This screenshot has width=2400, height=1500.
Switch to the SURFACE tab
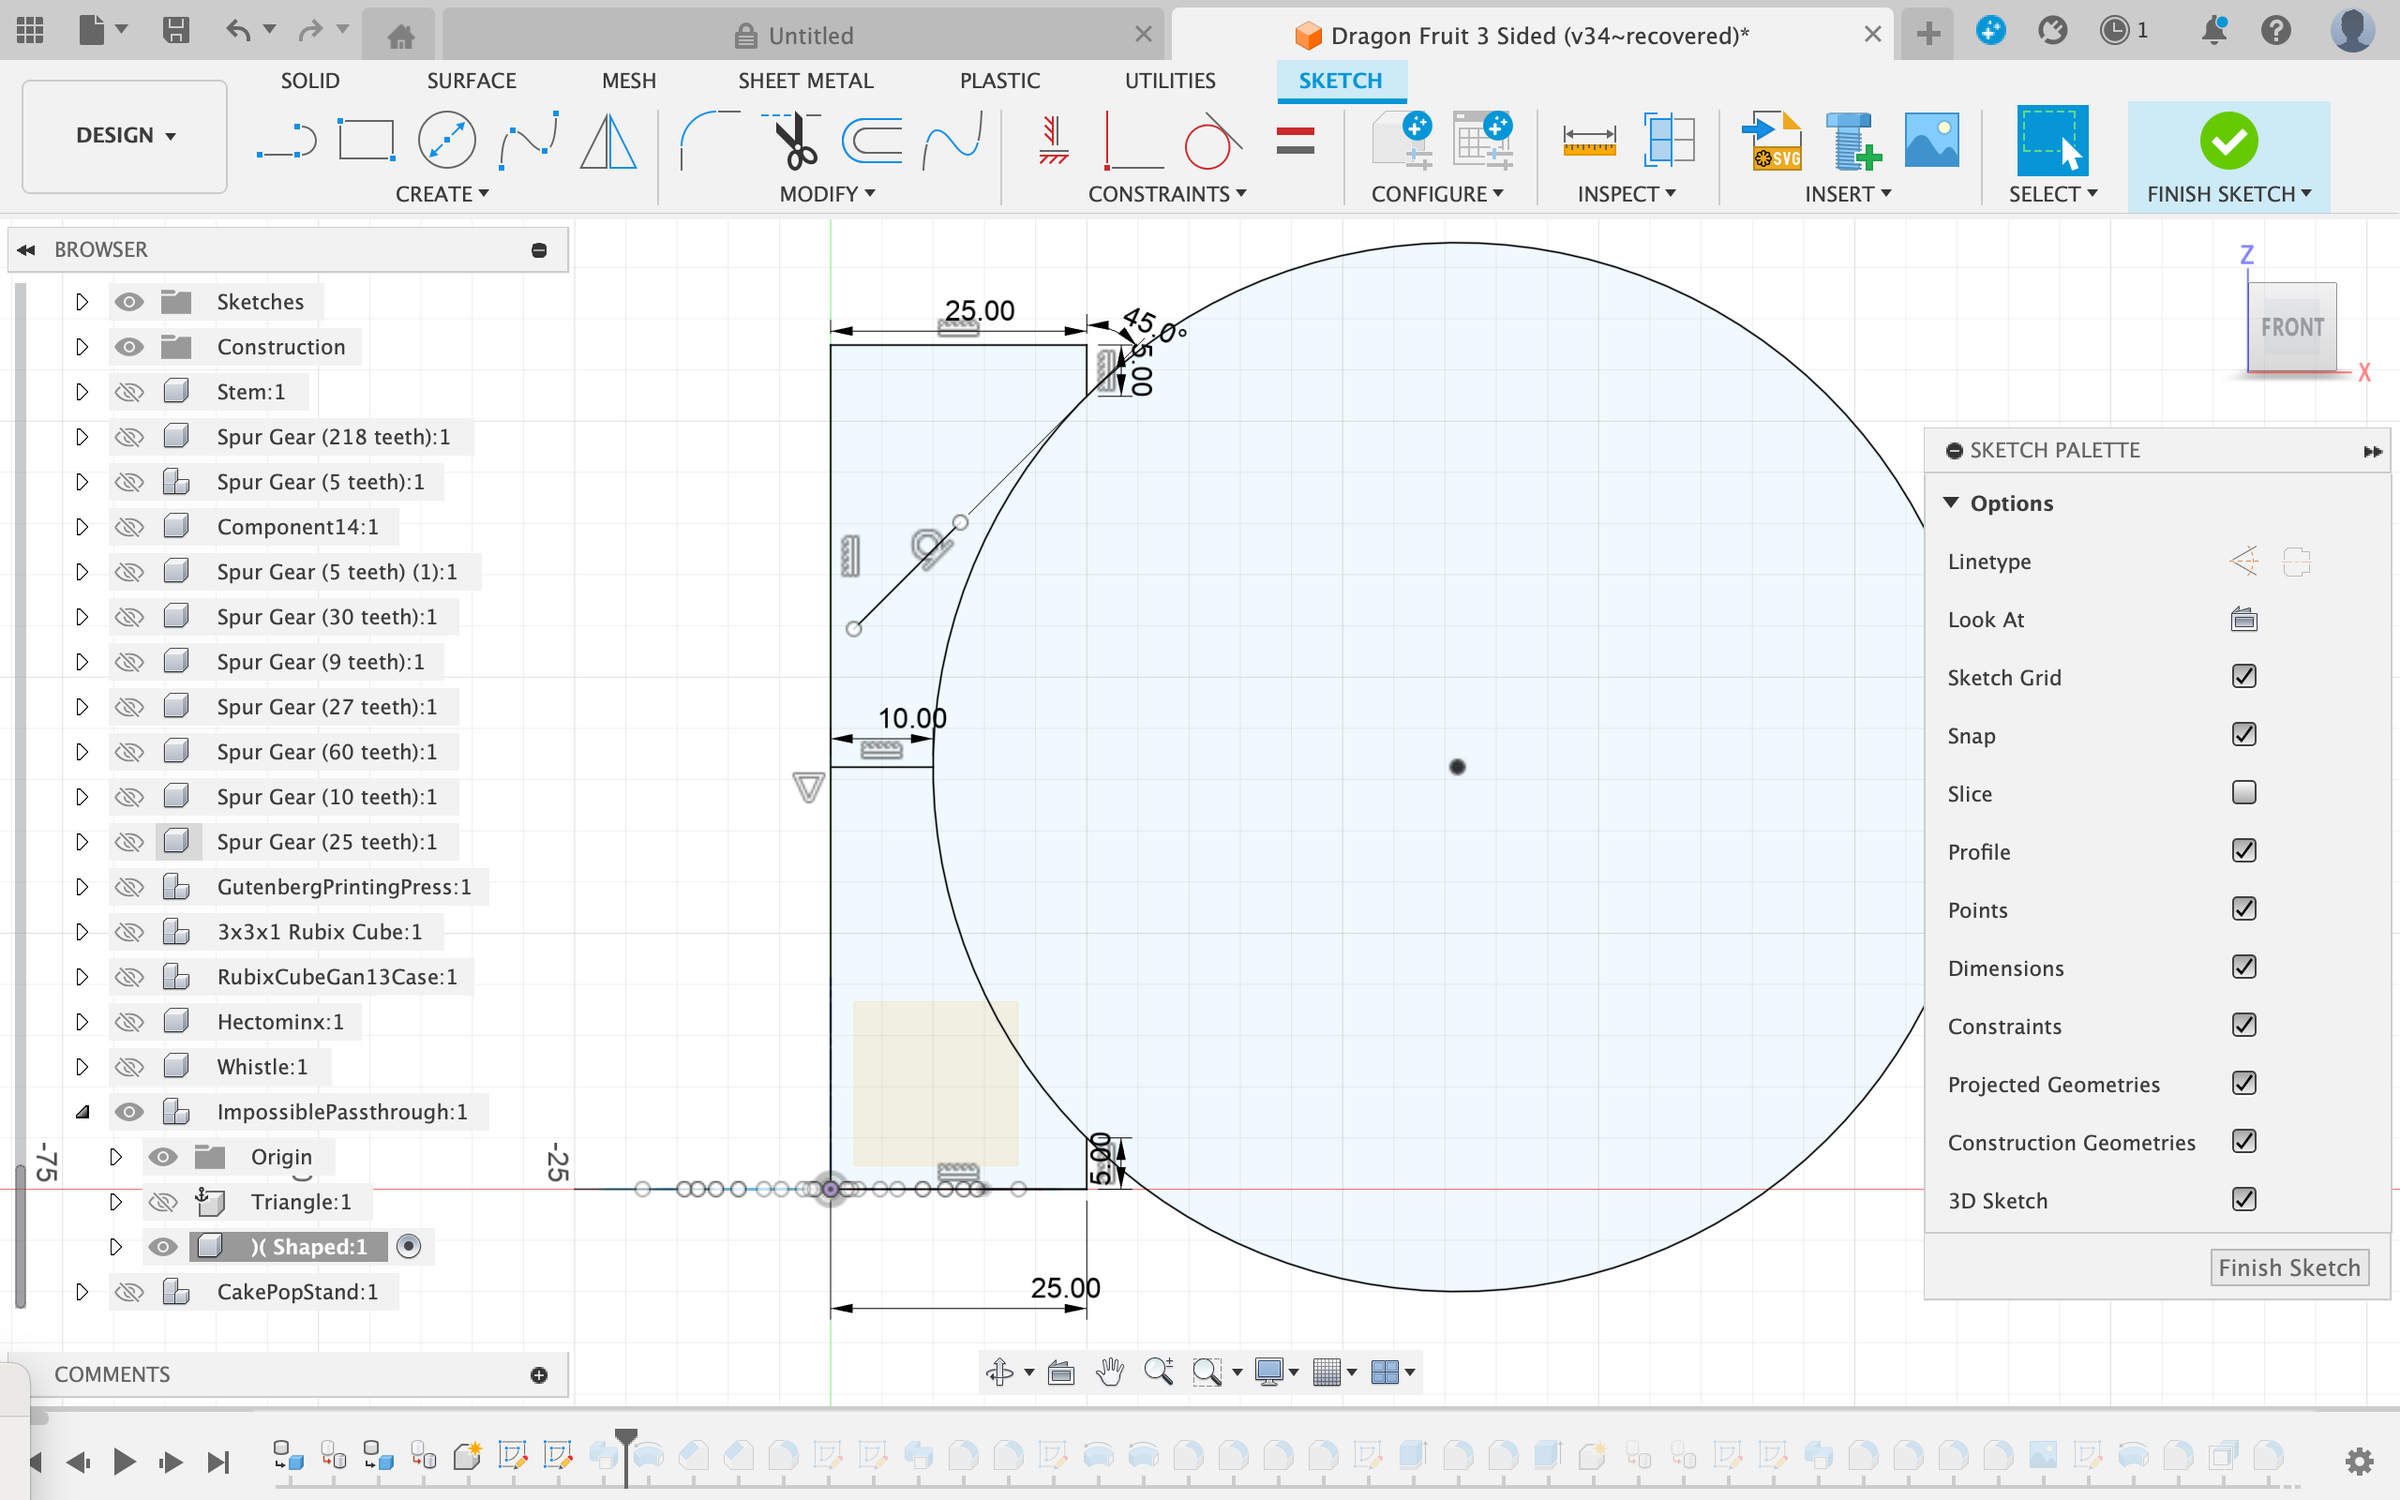point(471,81)
